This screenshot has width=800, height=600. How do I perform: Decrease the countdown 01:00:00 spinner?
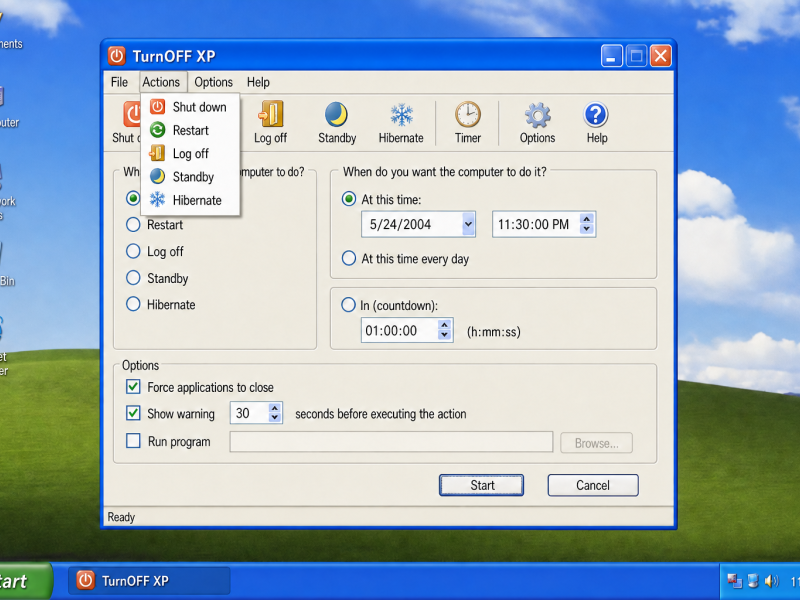point(445,335)
